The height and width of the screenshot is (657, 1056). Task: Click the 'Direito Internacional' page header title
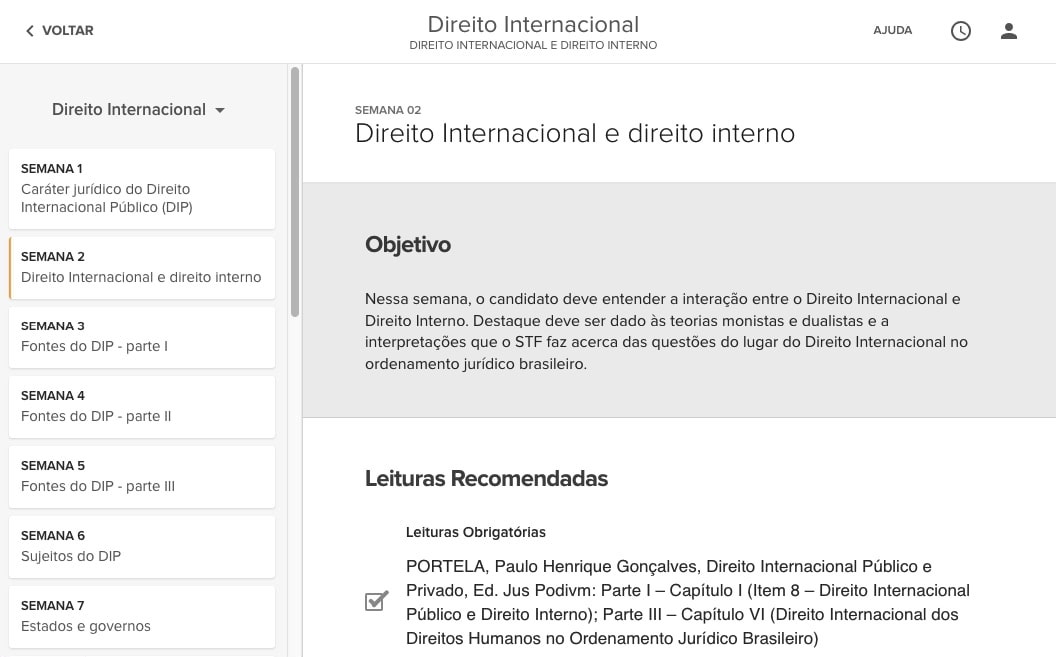pyautogui.click(x=533, y=25)
